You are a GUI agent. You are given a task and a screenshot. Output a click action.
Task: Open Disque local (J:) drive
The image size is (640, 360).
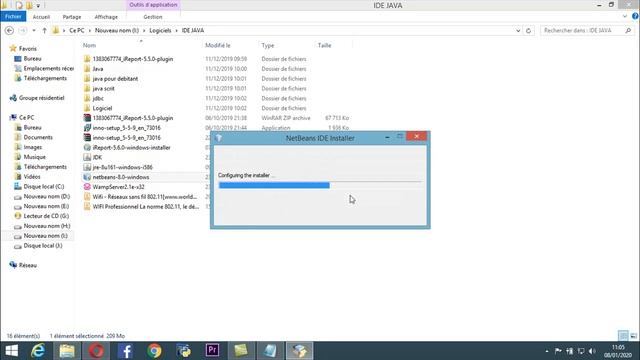(x=43, y=246)
